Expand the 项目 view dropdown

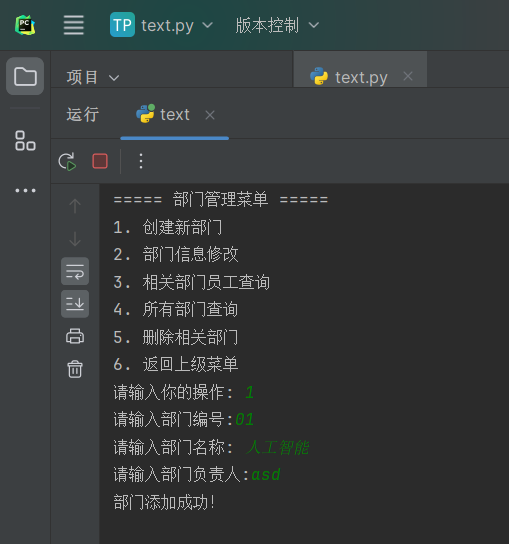[93, 77]
